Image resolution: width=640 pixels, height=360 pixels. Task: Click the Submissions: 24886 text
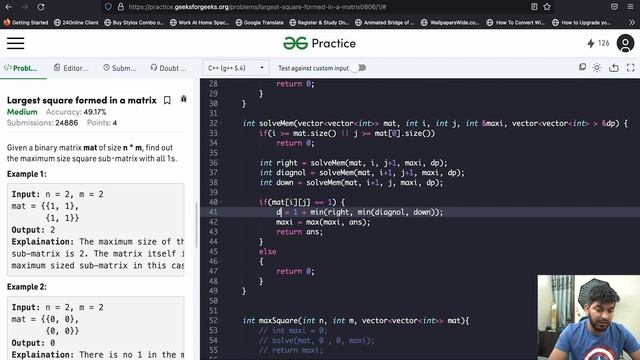(42, 123)
